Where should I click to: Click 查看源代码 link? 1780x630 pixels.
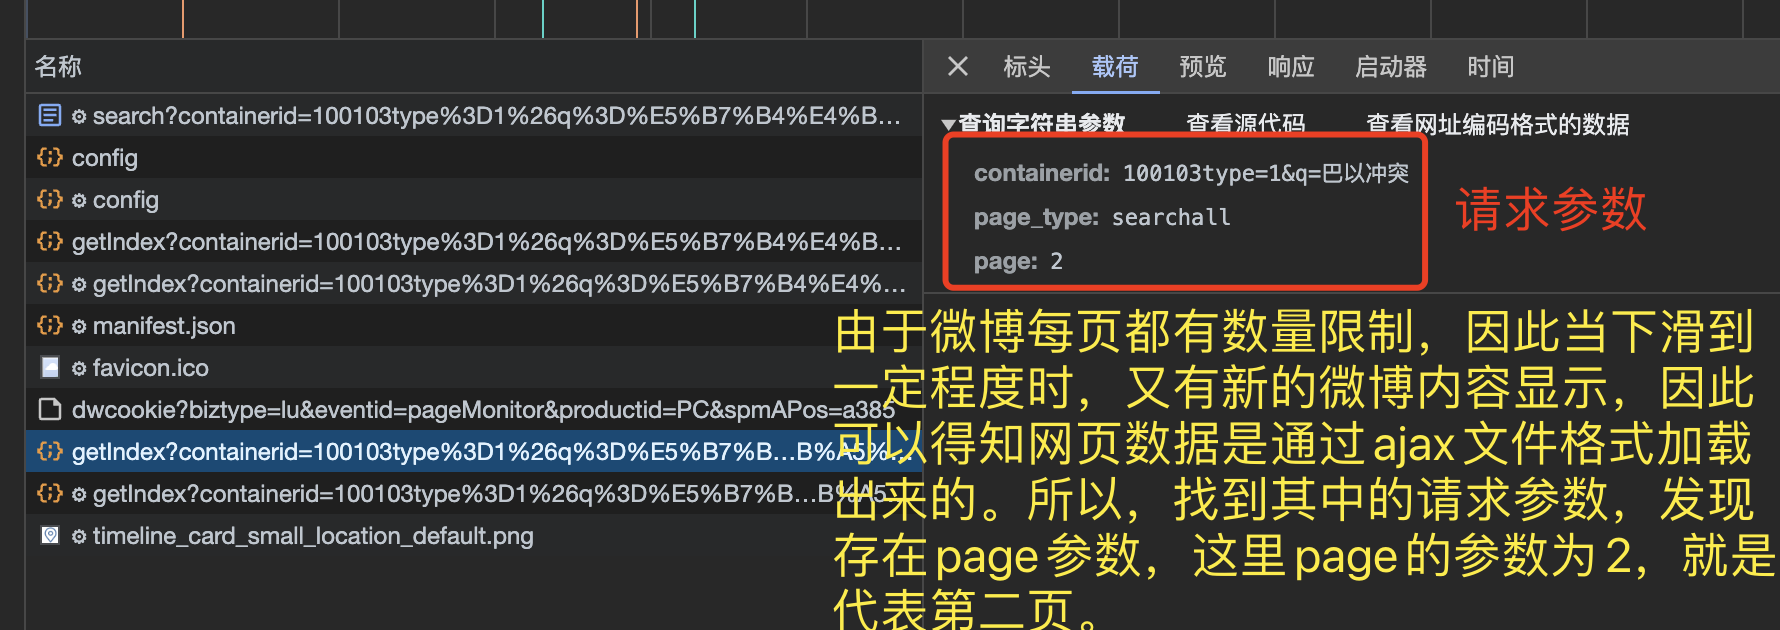click(x=1245, y=124)
